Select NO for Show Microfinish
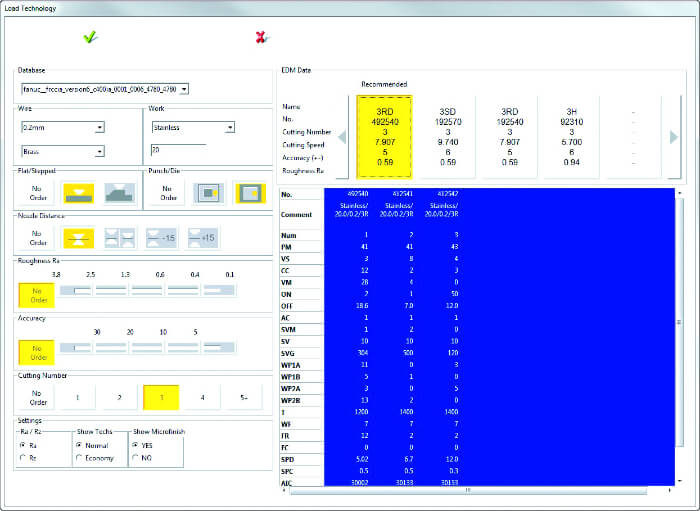The image size is (700, 511). [135, 457]
